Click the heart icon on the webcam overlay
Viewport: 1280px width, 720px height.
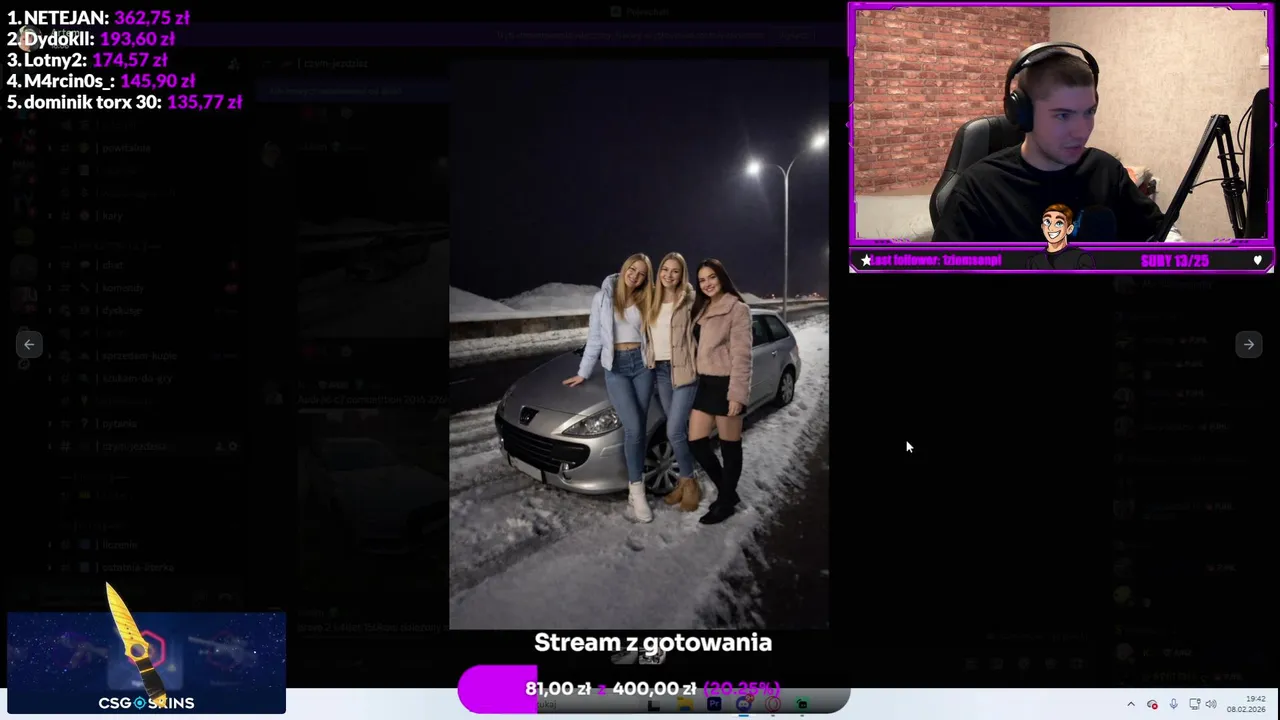pos(1257,261)
